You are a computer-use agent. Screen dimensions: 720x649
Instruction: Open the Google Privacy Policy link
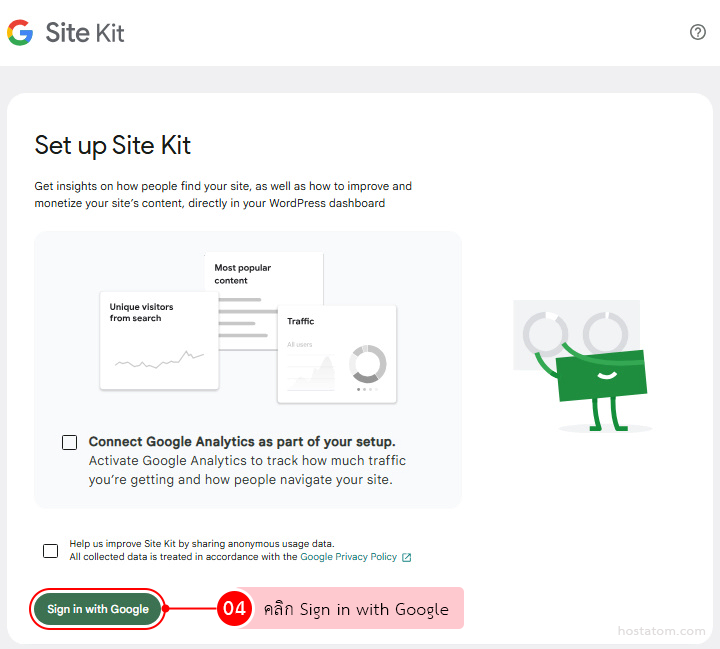tap(349, 557)
